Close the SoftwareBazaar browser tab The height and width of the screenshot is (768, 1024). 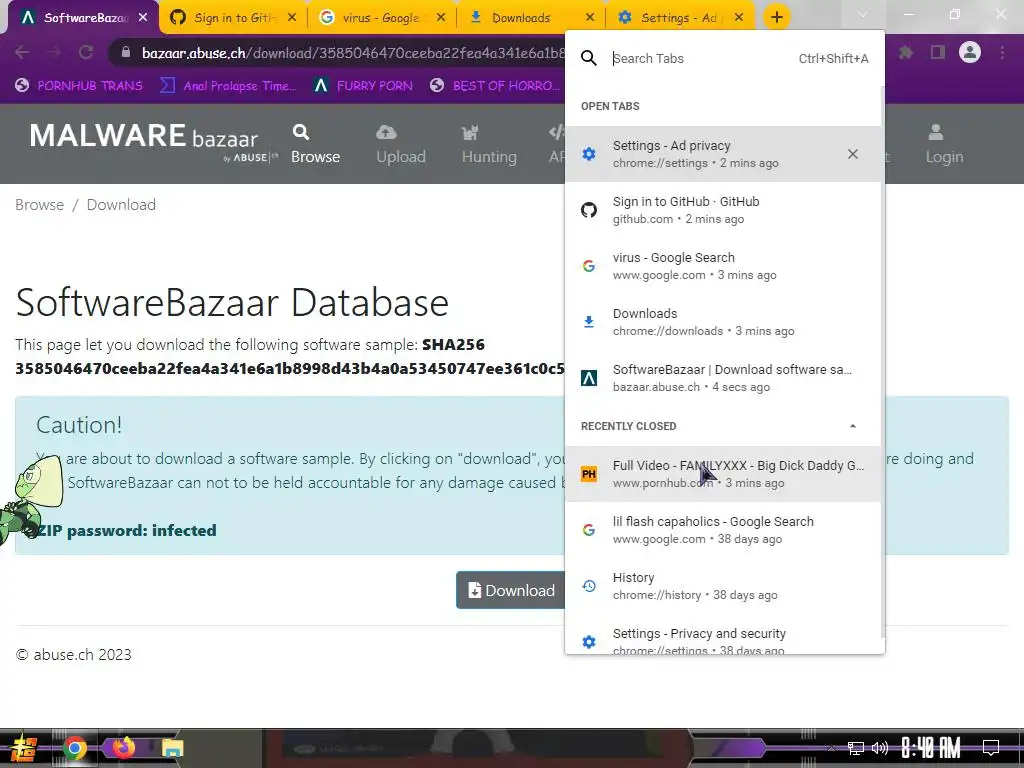coord(143,18)
